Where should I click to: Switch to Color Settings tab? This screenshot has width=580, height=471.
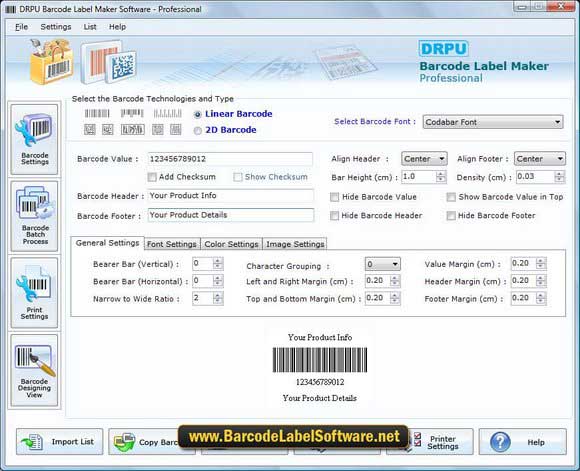click(231, 244)
